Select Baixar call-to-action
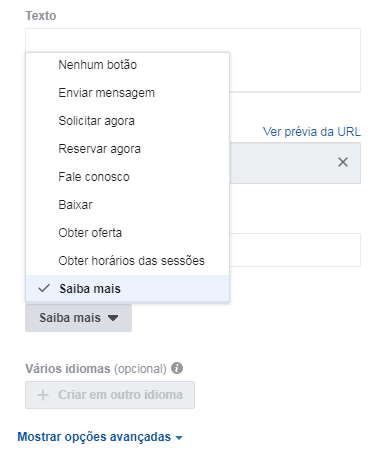 127,205
